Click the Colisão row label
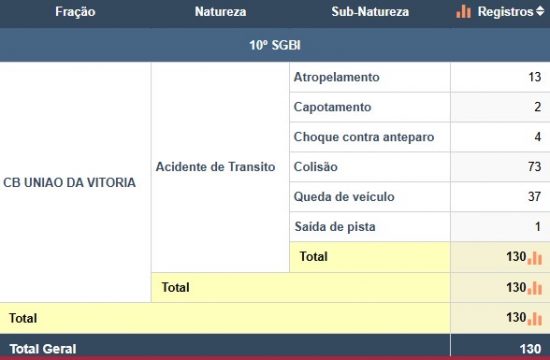550x360 pixels. (315, 167)
